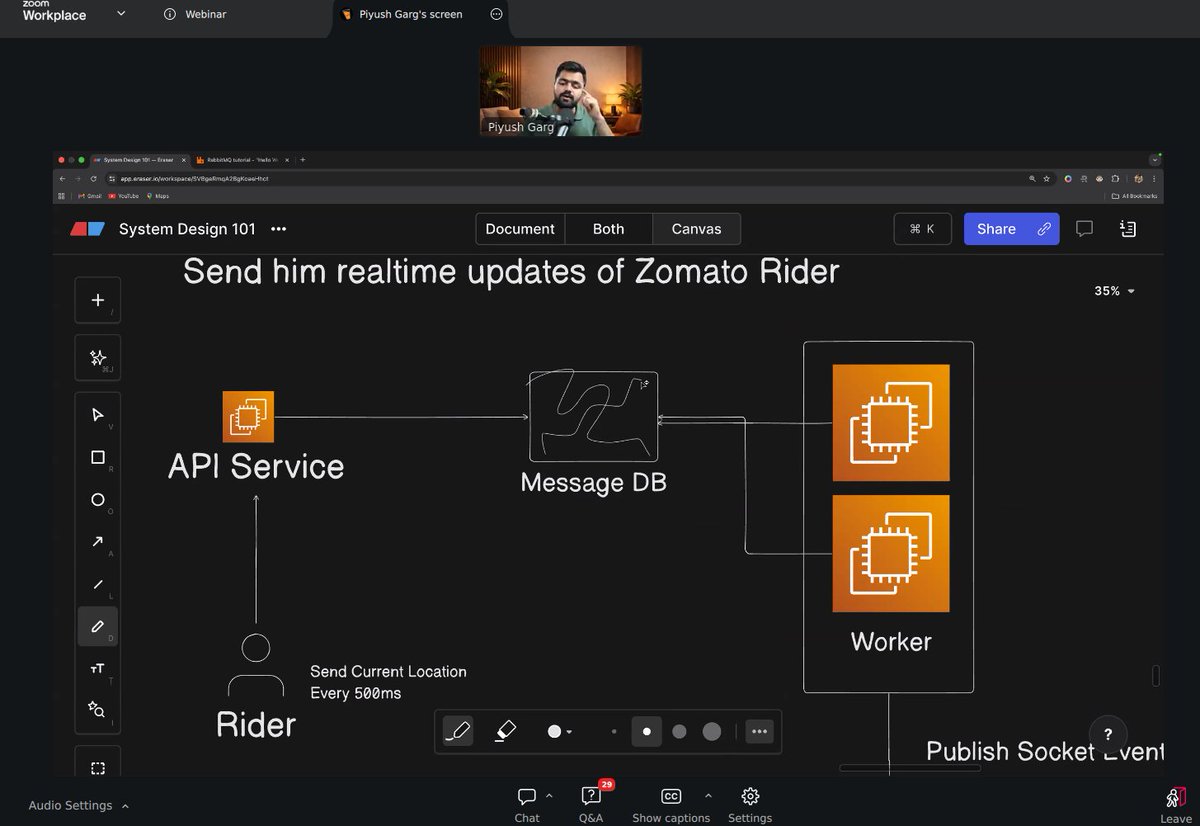Open the ⌘K command palette button
Image resolution: width=1200 pixels, height=826 pixels.
(922, 229)
